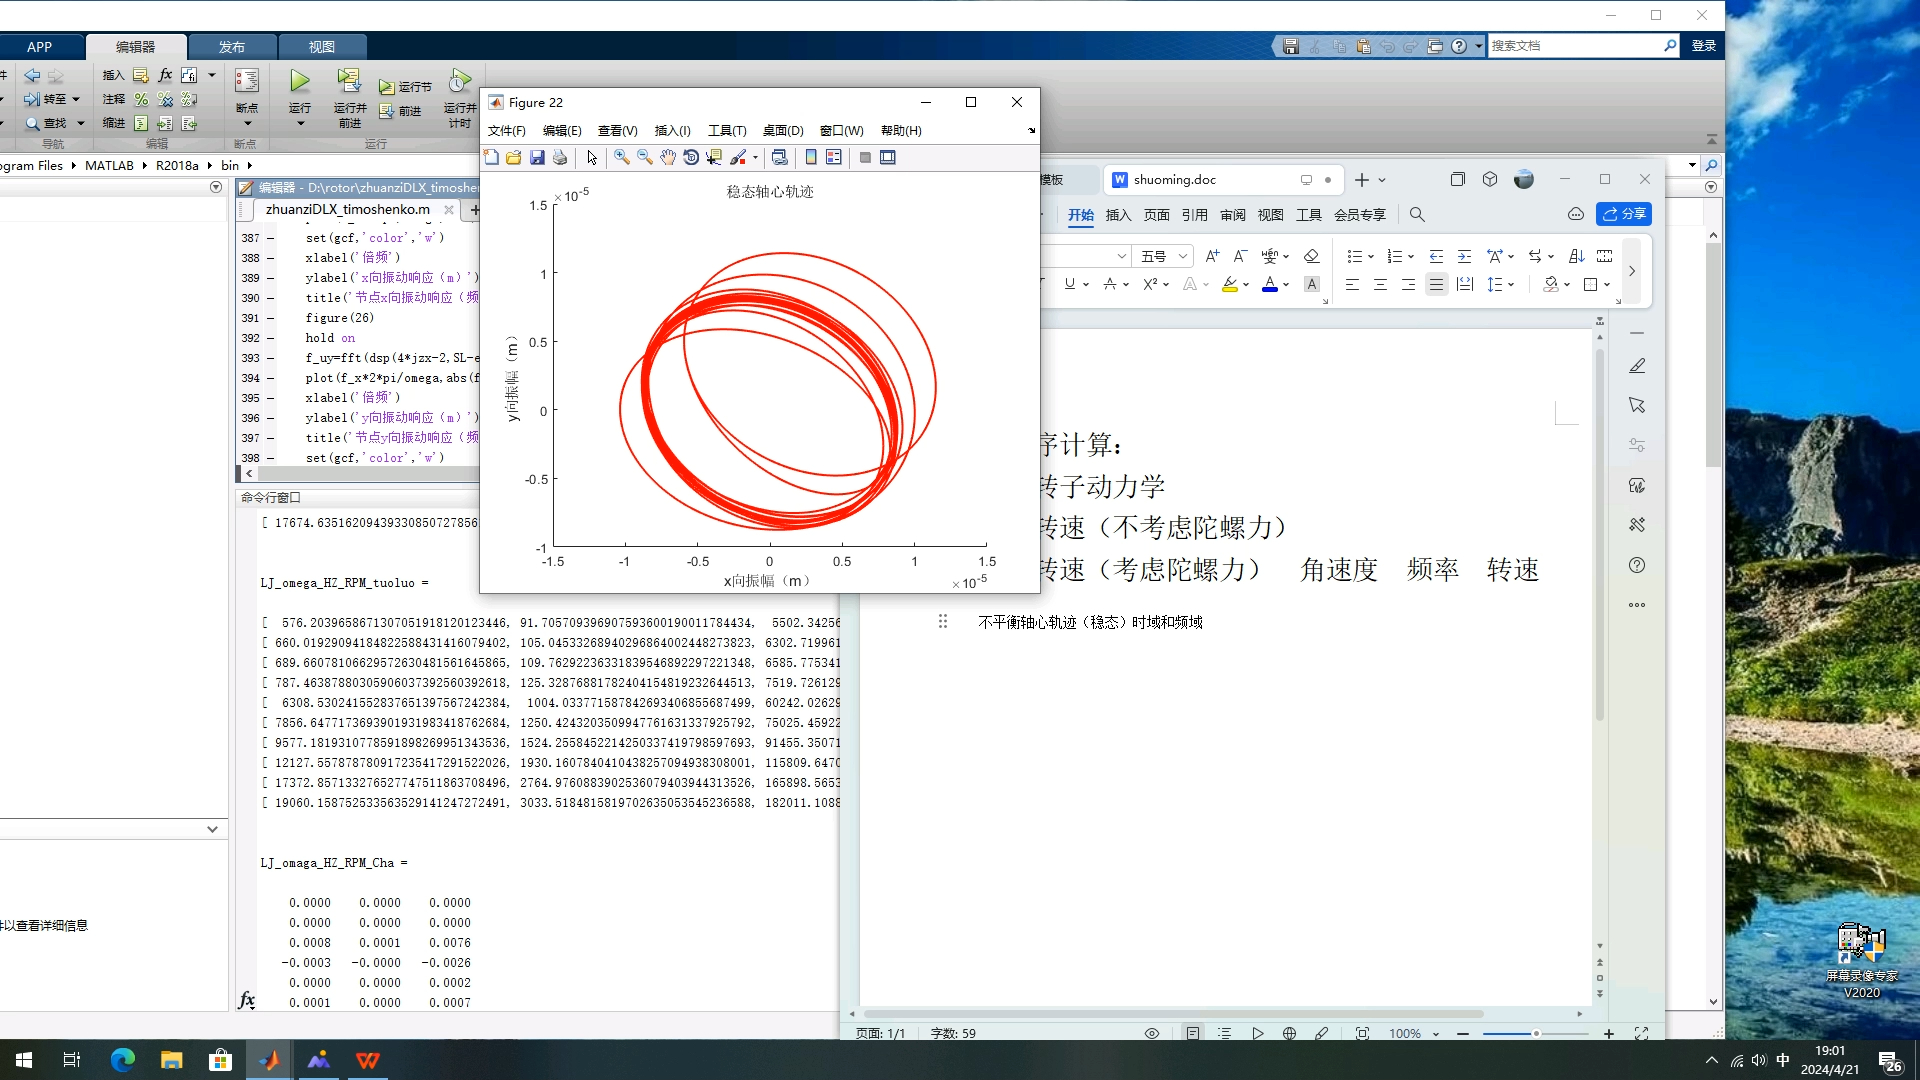This screenshot has height=1080, width=1920.
Task: Expand the font color dropdown arrow
Action: 1286,285
